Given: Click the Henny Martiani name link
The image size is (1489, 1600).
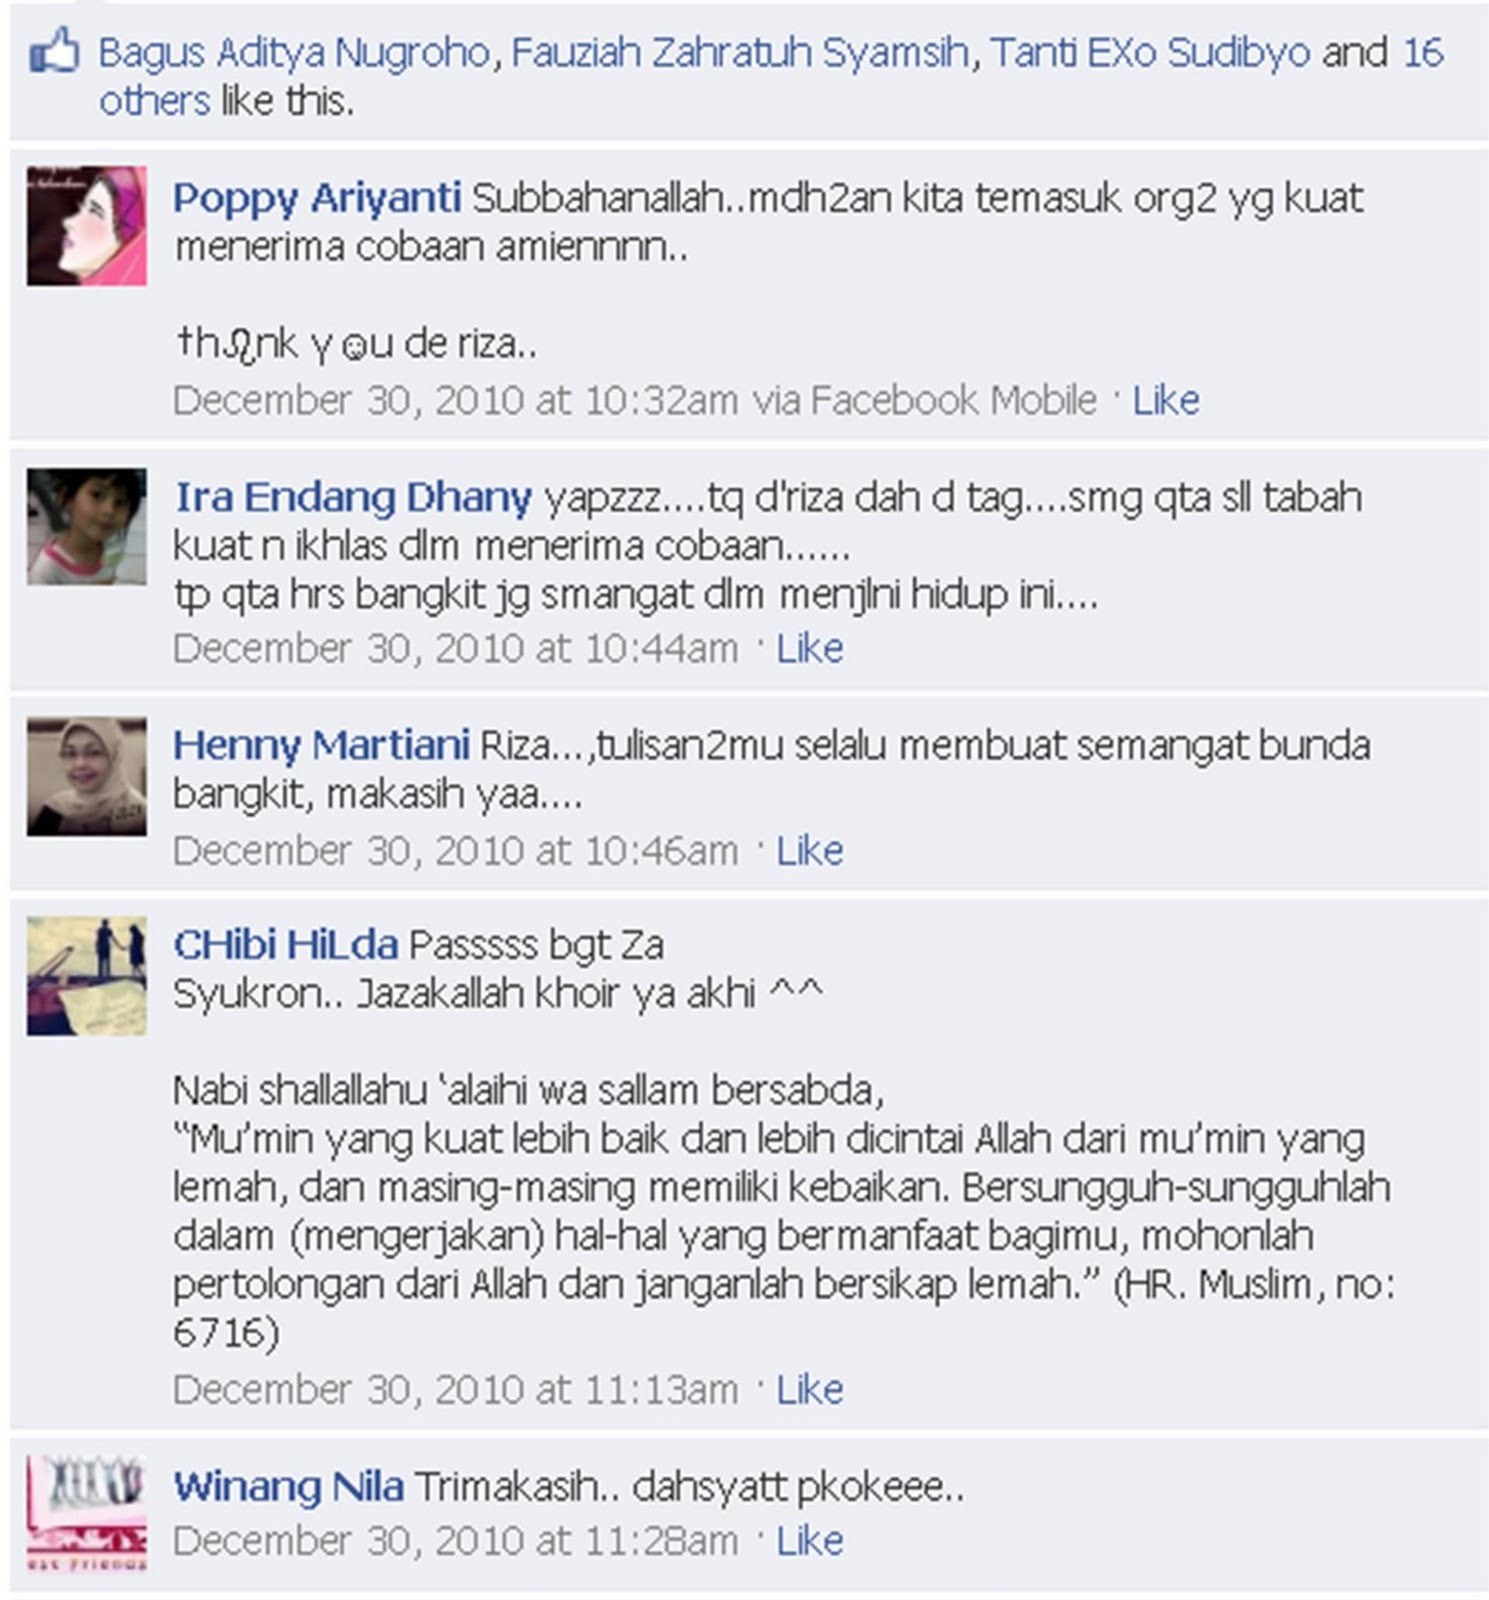Looking at the screenshot, I should pos(321,745).
